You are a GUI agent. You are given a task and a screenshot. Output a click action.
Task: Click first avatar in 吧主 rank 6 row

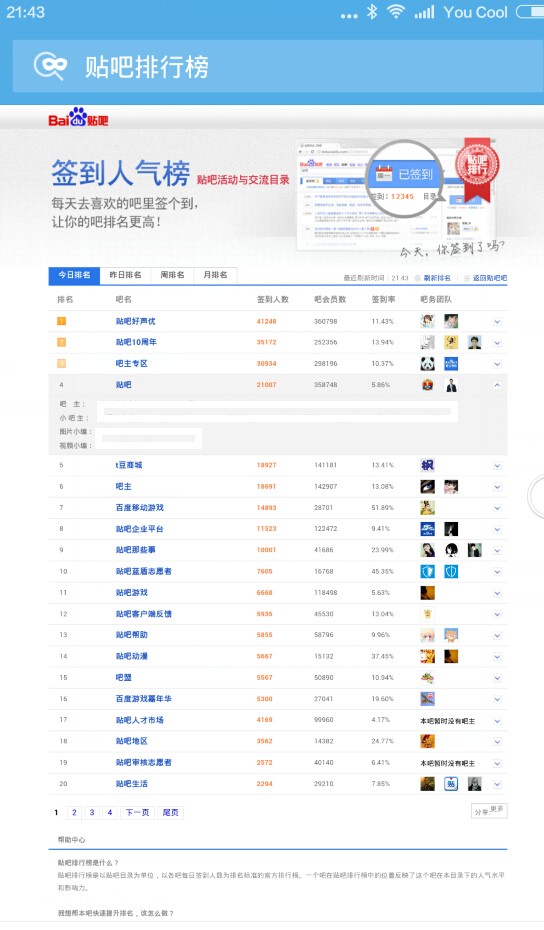(x=427, y=486)
